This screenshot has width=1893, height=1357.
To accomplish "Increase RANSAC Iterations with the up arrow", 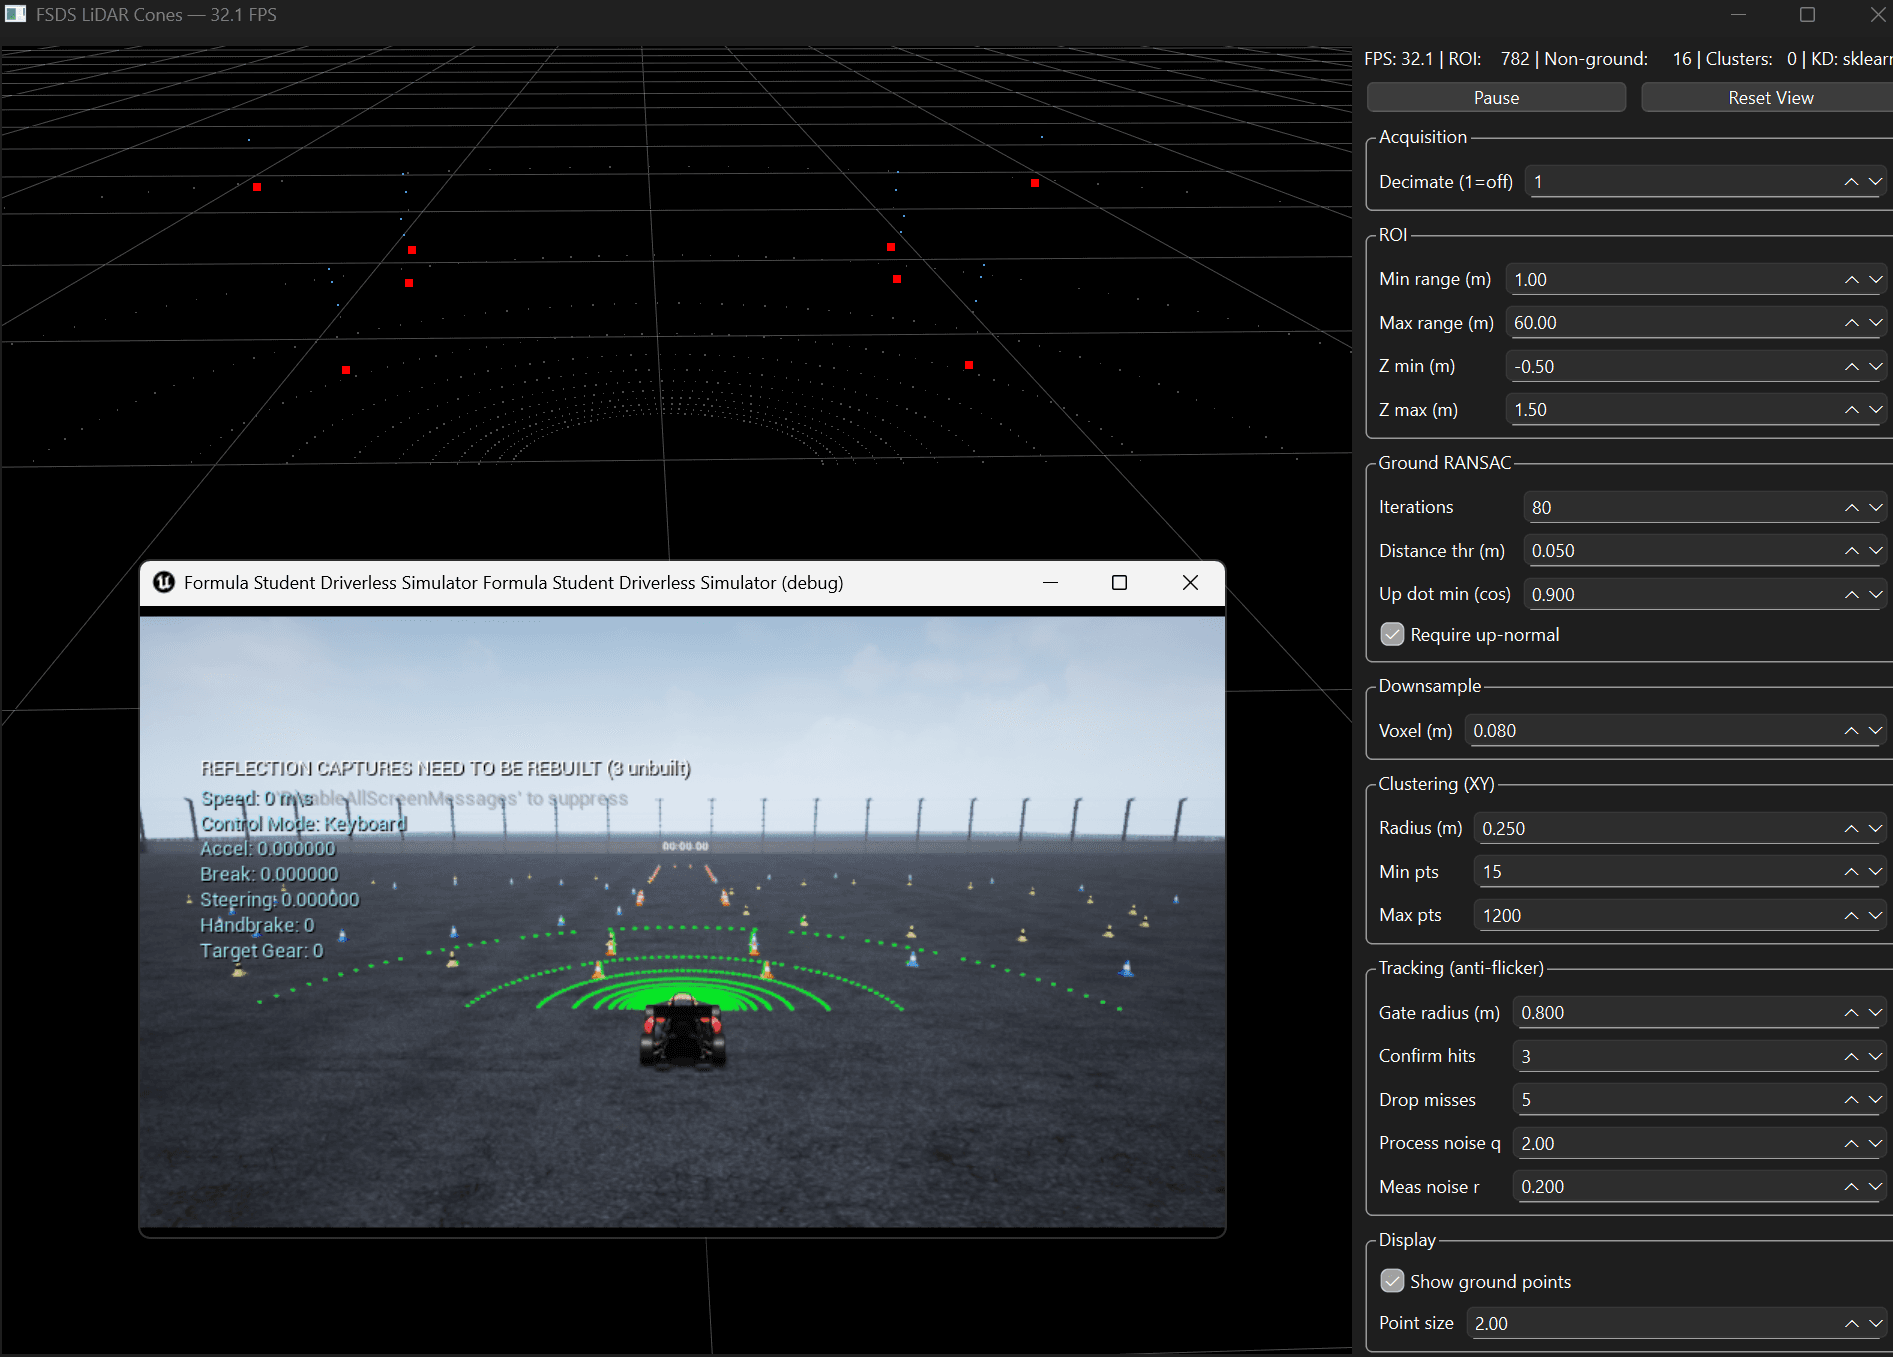I will point(1851,508).
